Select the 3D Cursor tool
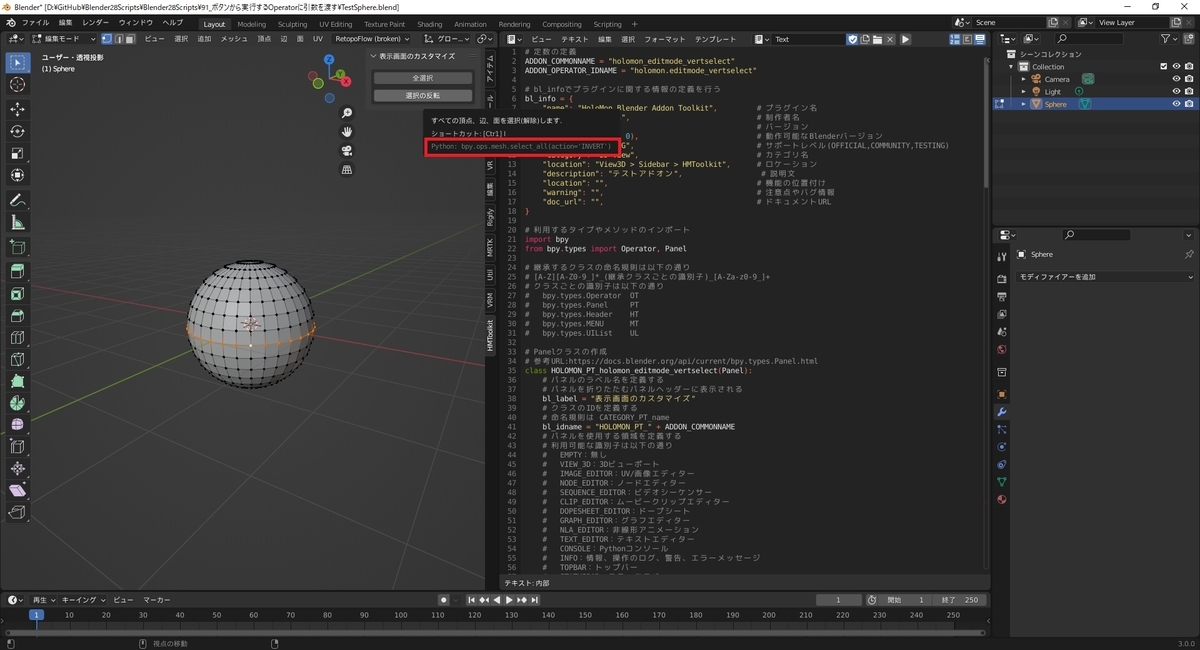Image resolution: width=1200 pixels, height=650 pixels. tap(17, 85)
